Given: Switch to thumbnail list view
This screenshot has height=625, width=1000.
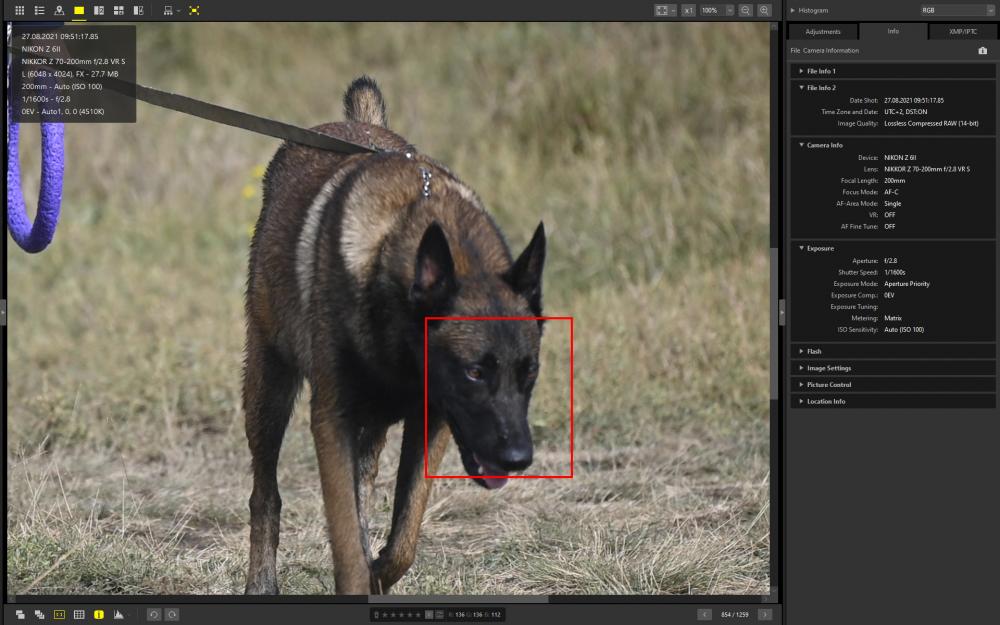Looking at the screenshot, I should coord(40,10).
